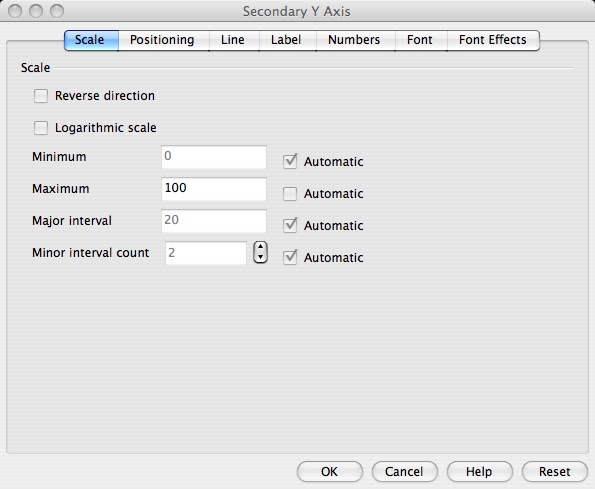
Task: Open Help for this dialog
Action: [479, 472]
